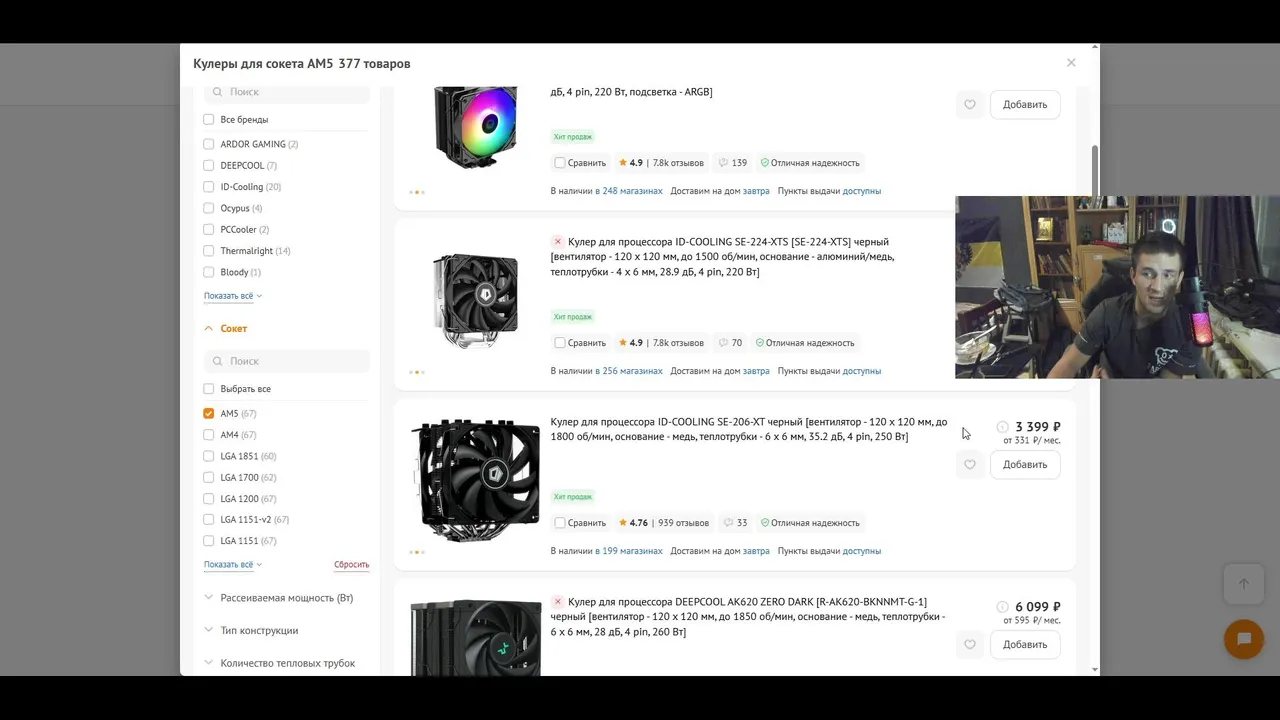The width and height of the screenshot is (1280, 720).
Task: Reset socket filter with 'Сбросить'
Action: [351, 564]
